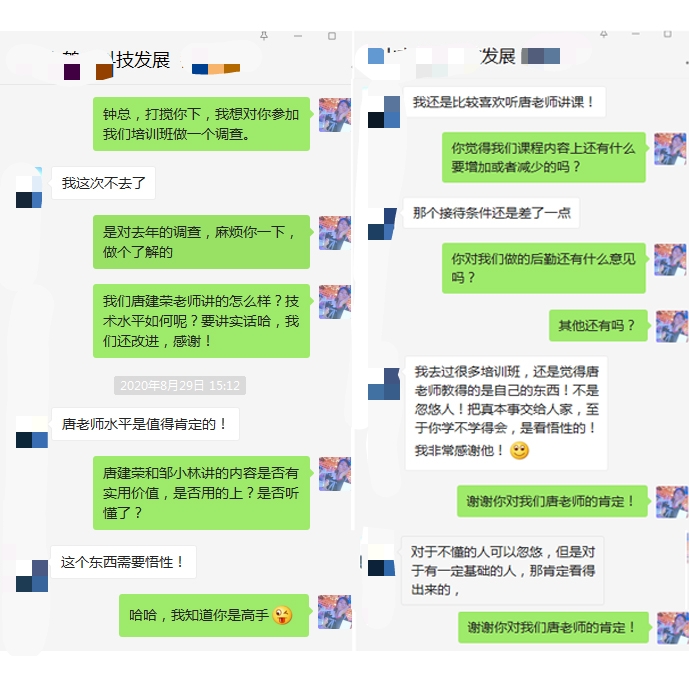
Task: Click pin icon in right chat window
Action: (x=604, y=34)
